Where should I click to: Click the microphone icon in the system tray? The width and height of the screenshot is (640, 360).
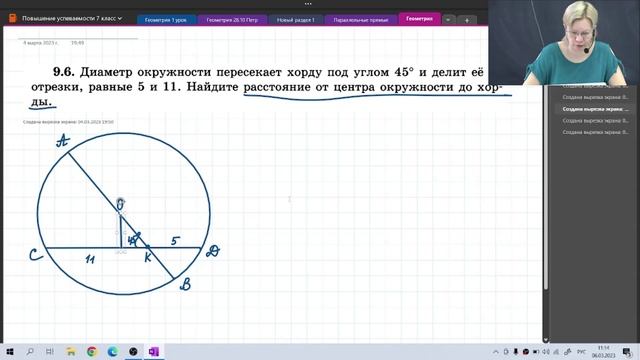tap(516, 351)
